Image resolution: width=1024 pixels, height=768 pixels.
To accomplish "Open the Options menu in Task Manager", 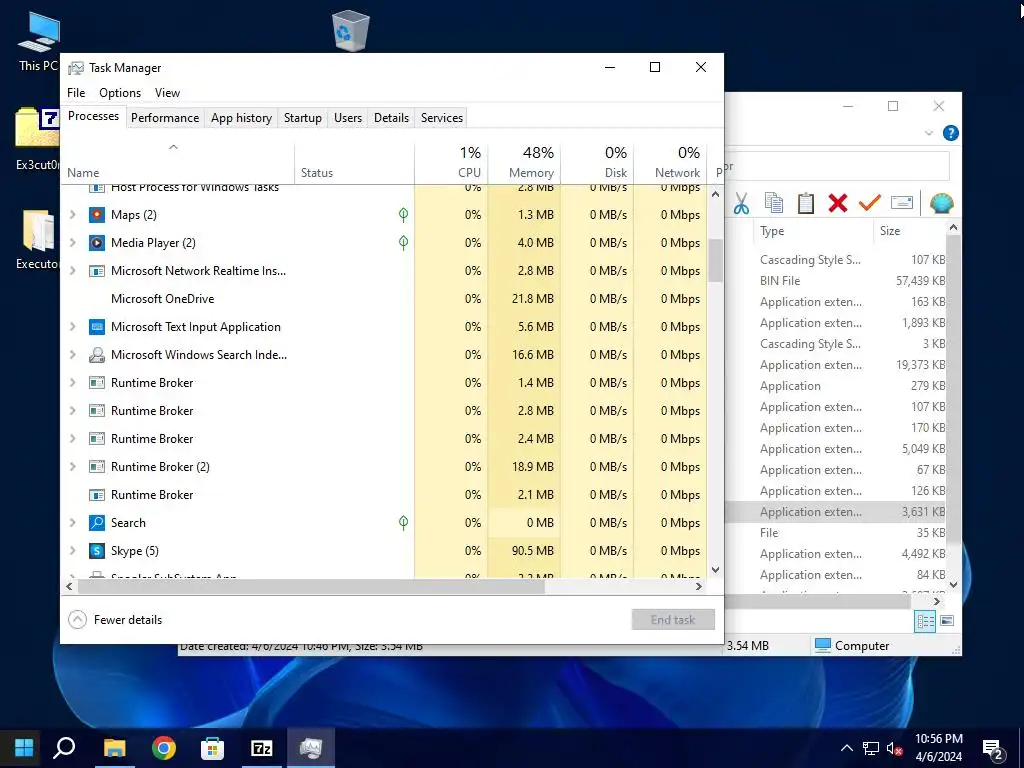I will click(x=120, y=93).
